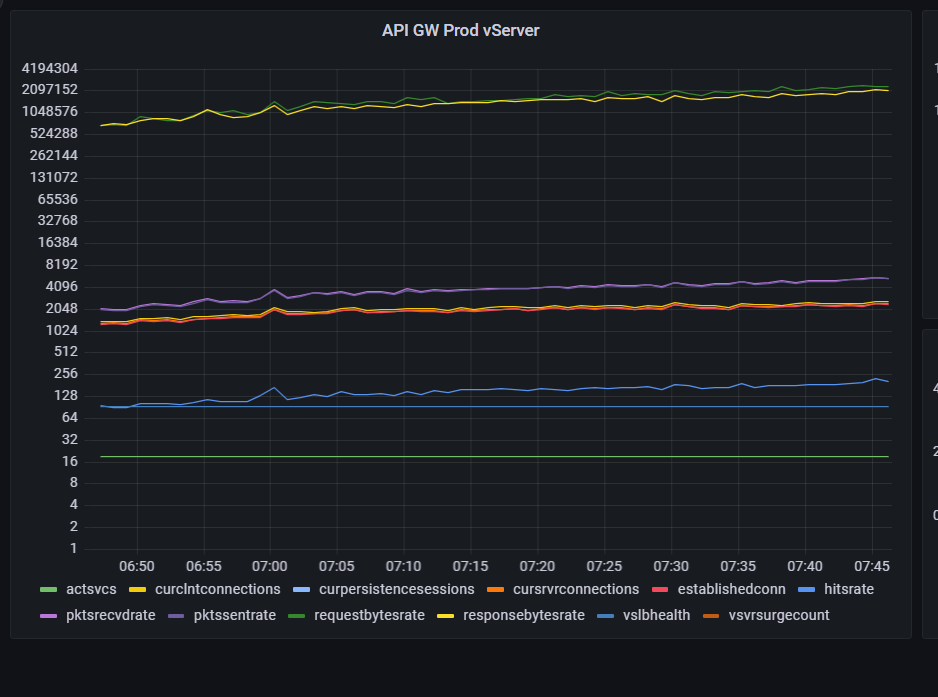Open color picker for curclntconnections yellow swatch
The height and width of the screenshot is (697, 938).
[138, 590]
